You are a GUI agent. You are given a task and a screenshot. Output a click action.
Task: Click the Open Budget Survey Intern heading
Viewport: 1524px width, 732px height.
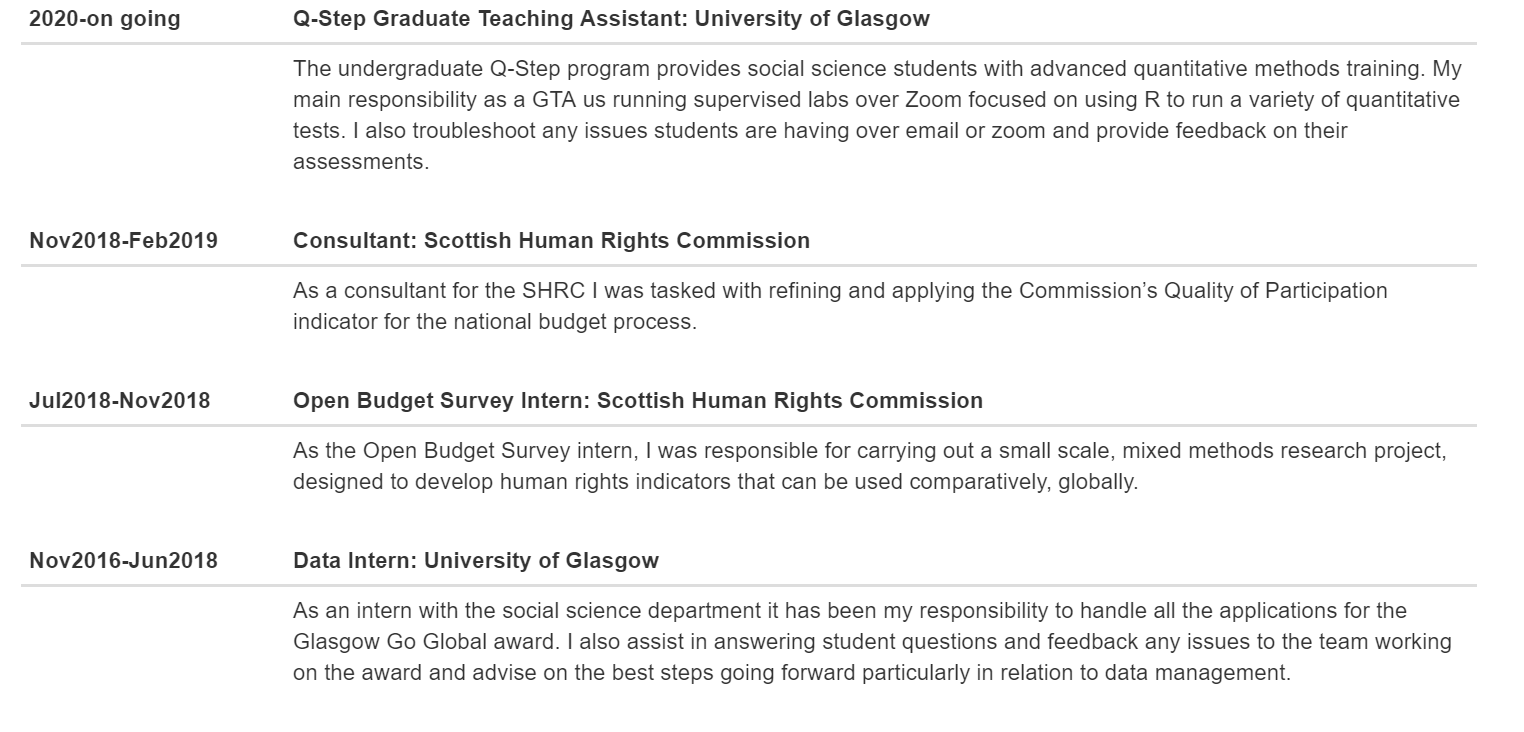pos(638,401)
